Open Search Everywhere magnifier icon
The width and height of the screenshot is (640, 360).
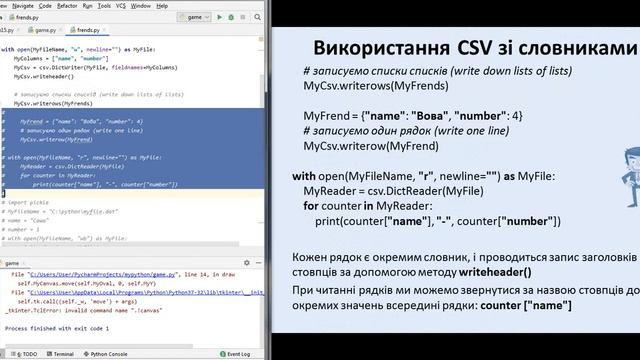(258, 17)
